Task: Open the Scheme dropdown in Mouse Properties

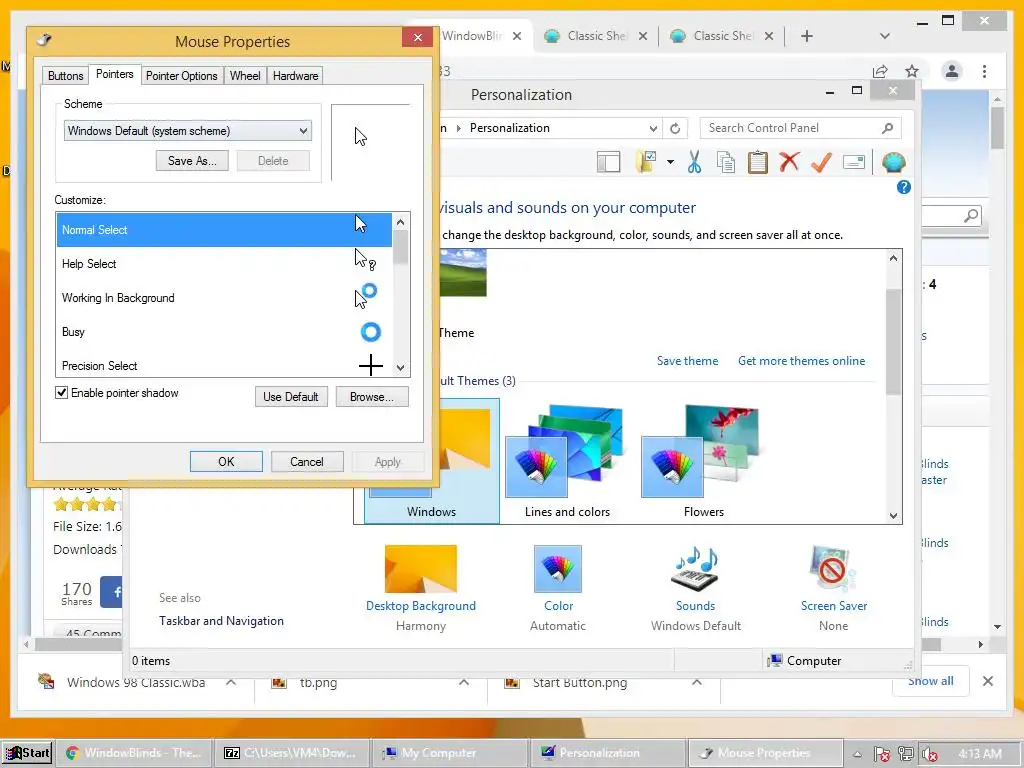Action: point(187,131)
